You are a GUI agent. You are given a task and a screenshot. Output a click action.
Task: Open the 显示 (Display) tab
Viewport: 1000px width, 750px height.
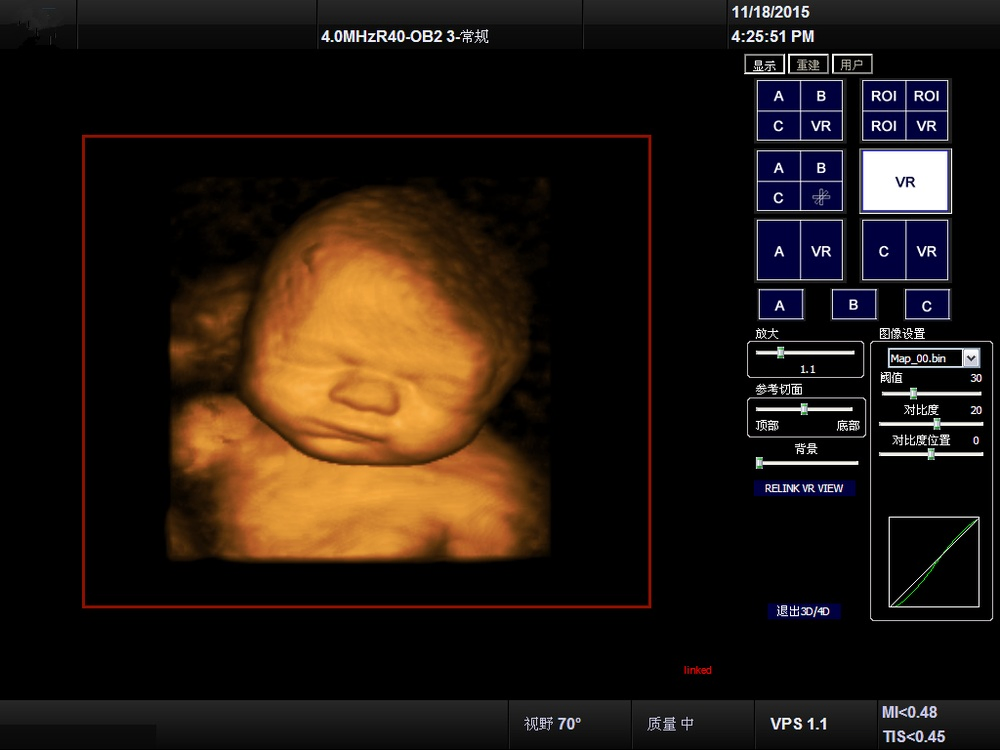click(x=764, y=65)
